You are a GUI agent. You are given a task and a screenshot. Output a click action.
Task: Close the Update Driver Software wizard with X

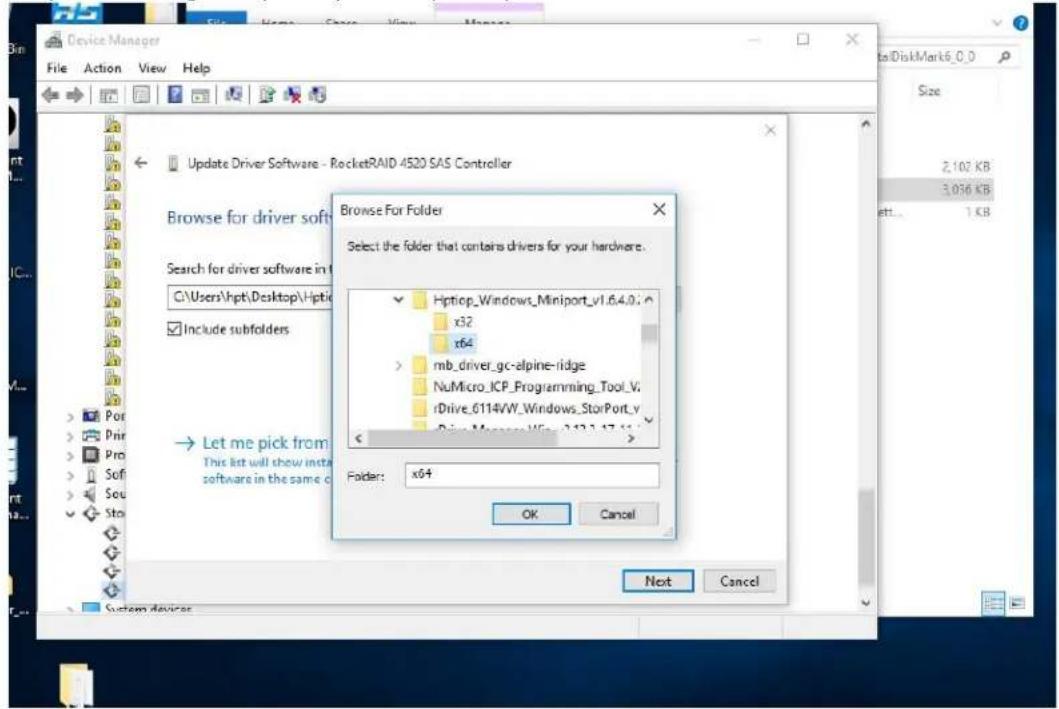(770, 130)
